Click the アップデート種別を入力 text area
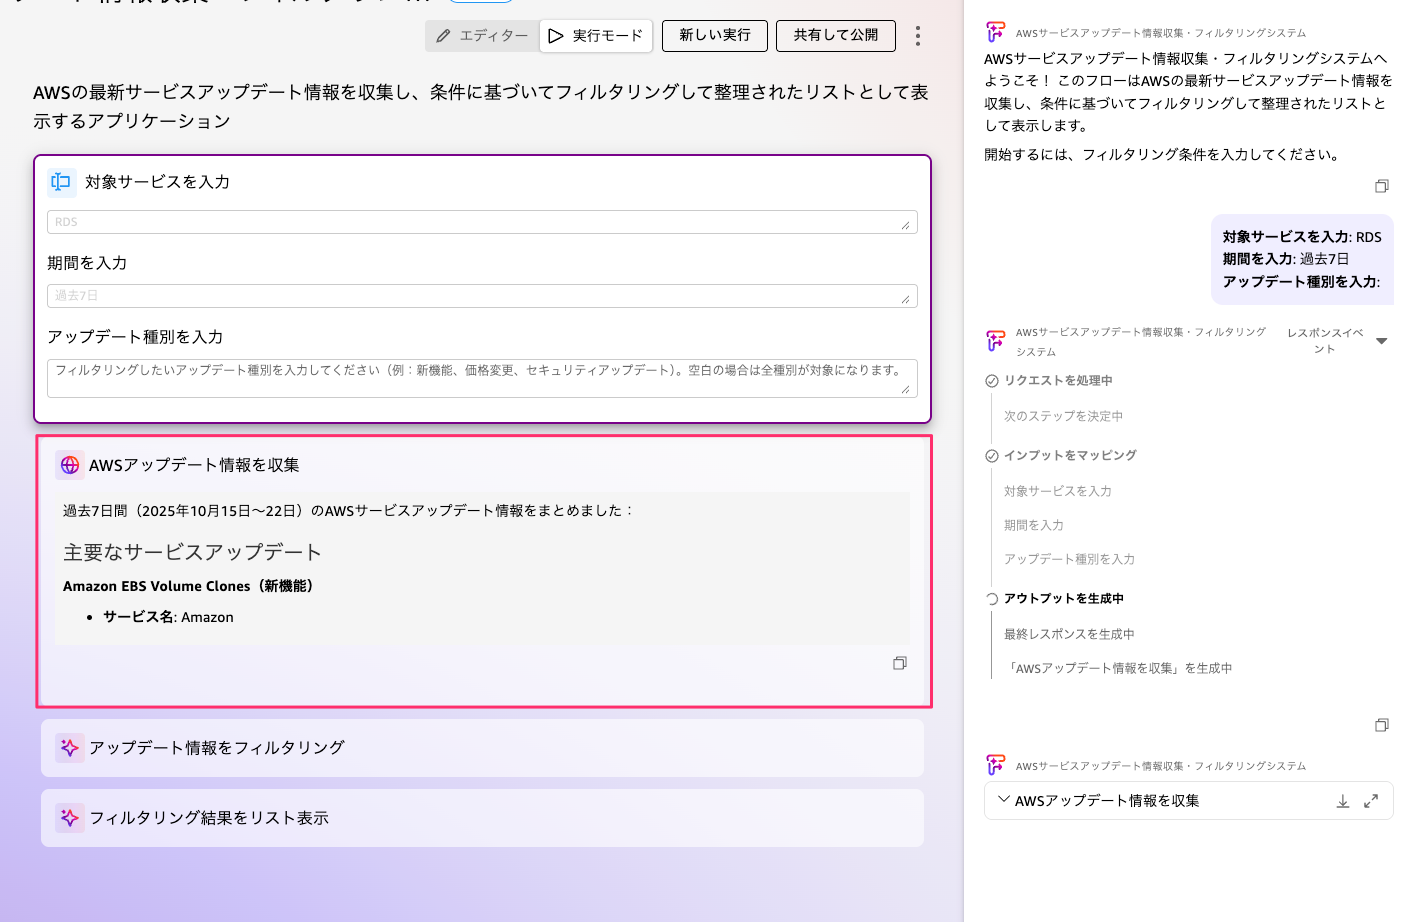Screen dimensions: 1408x922 pyautogui.click(x=481, y=378)
